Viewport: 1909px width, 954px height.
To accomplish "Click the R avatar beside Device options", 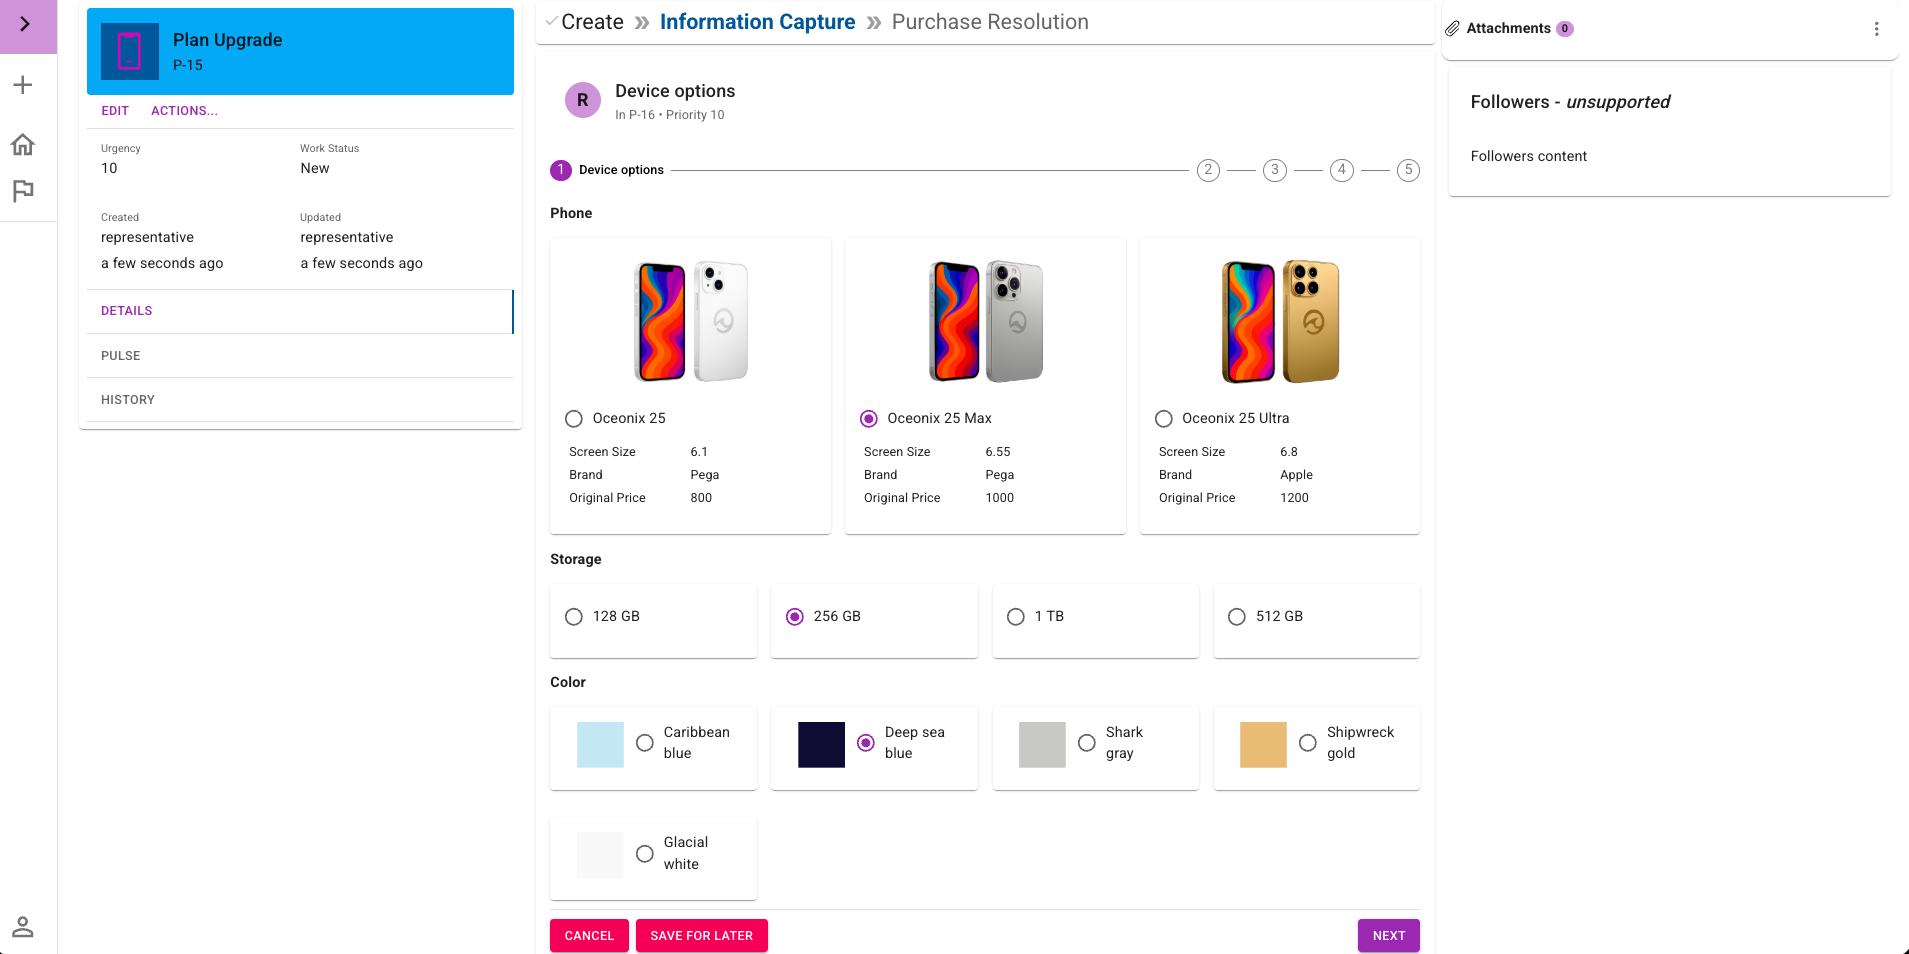I will click(582, 100).
